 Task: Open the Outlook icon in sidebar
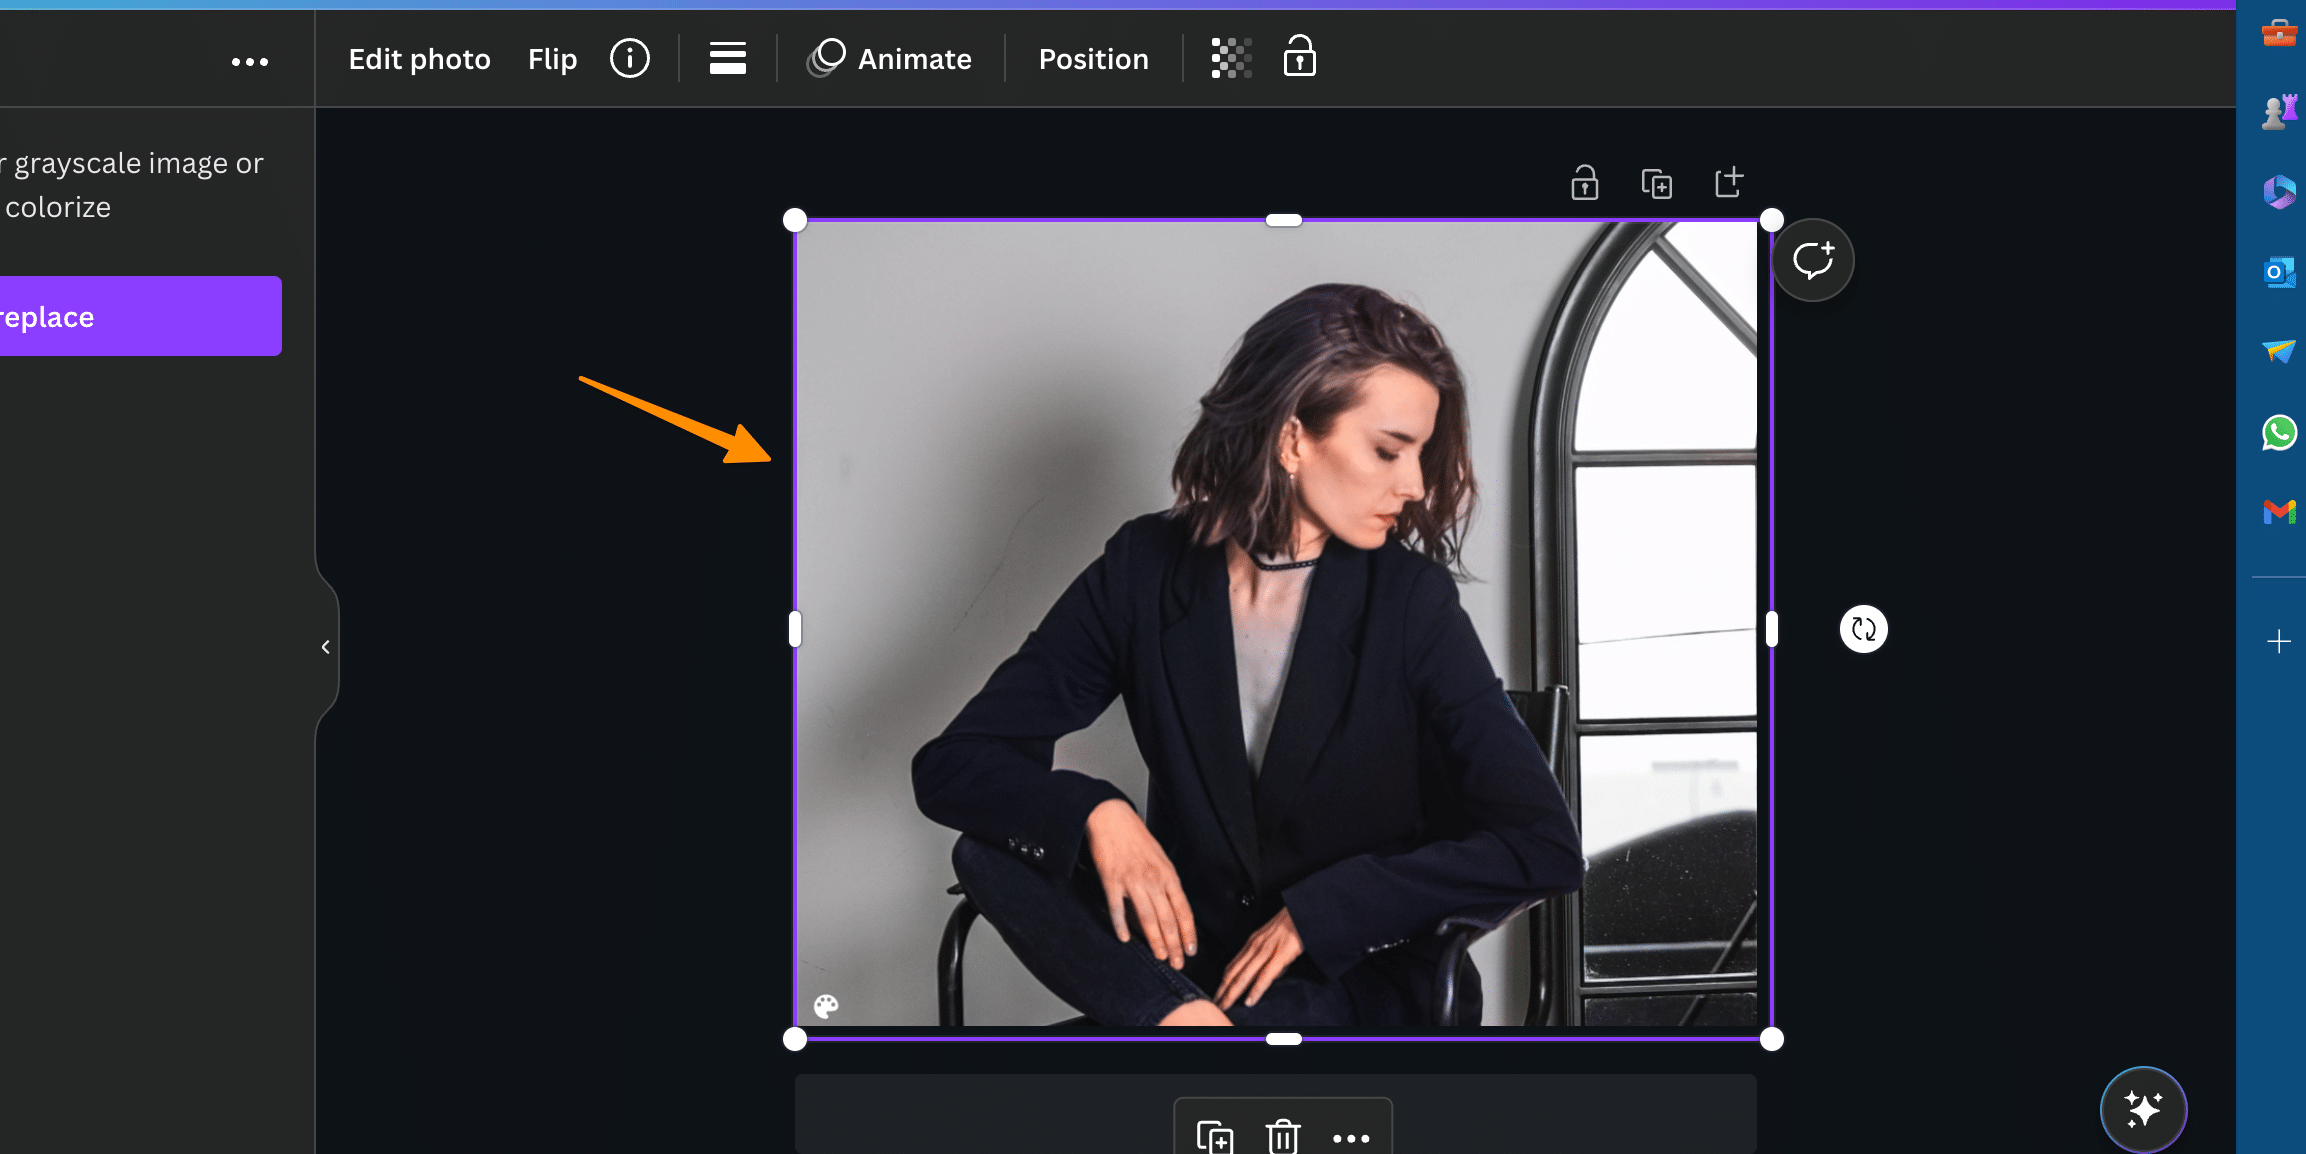tap(2279, 272)
